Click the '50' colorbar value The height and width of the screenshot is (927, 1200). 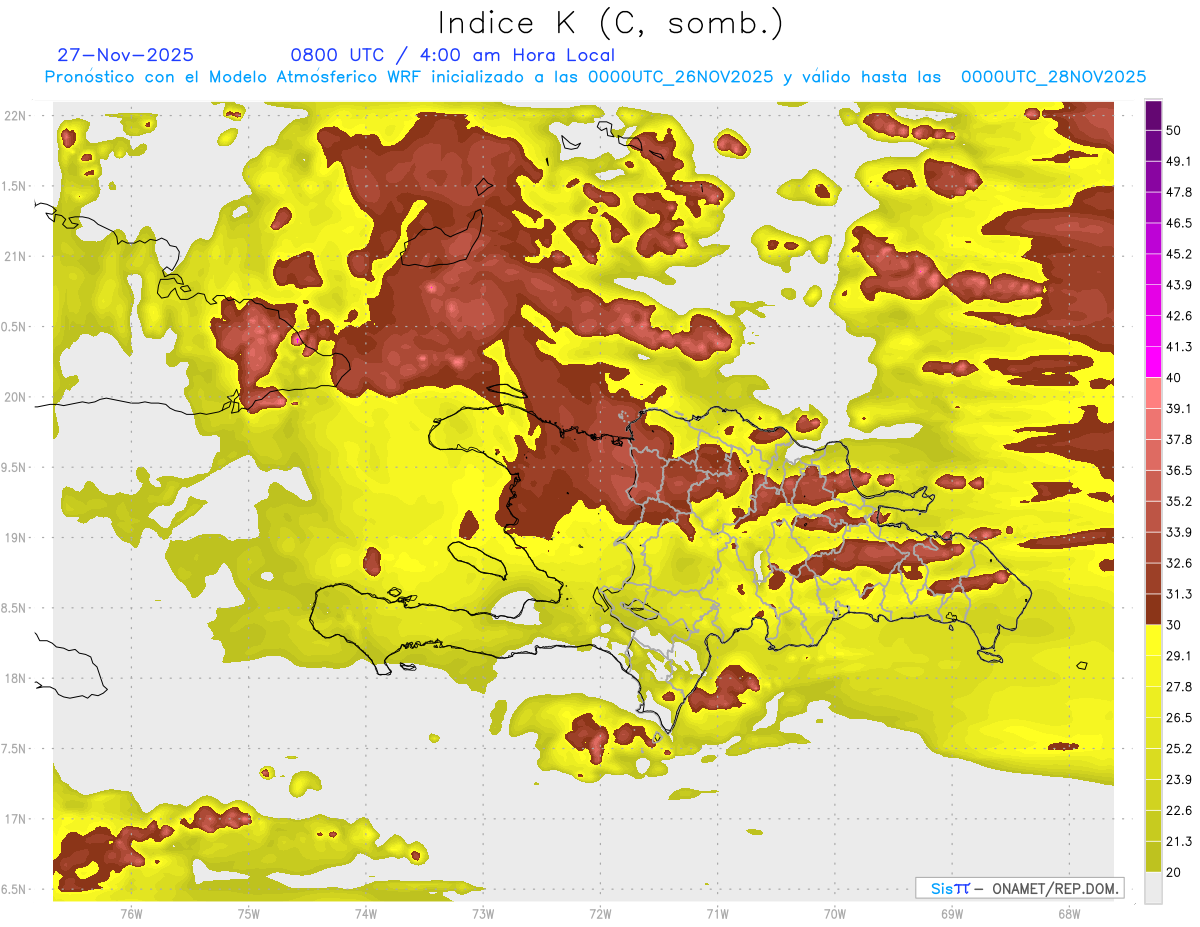point(1175,130)
